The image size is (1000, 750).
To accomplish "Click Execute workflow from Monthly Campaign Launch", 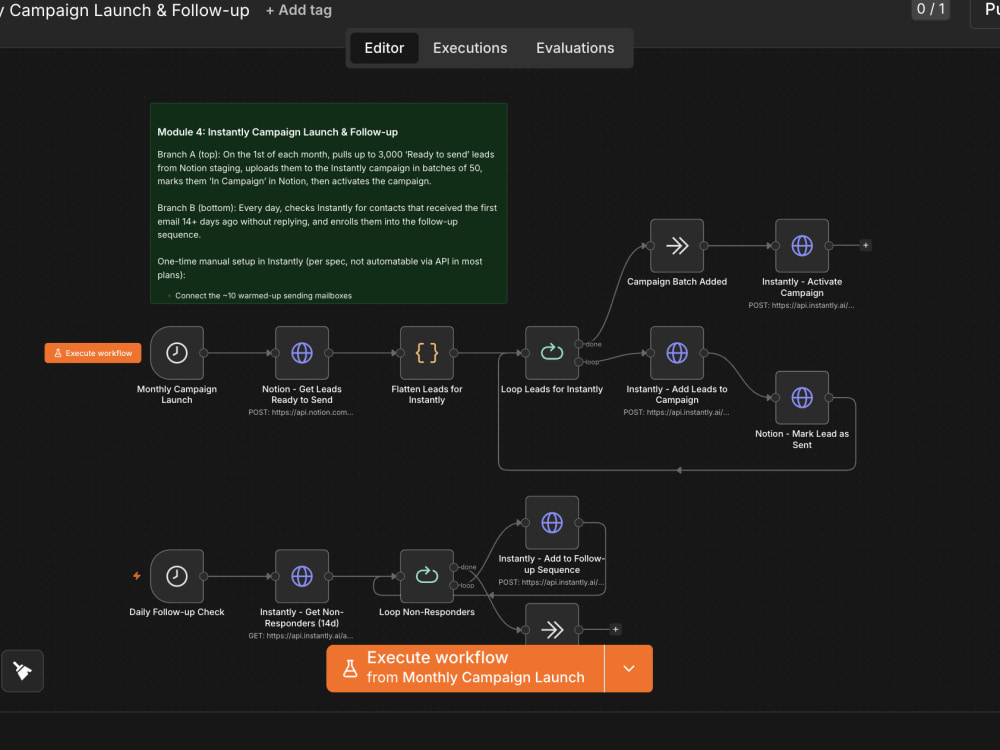I will (465, 668).
